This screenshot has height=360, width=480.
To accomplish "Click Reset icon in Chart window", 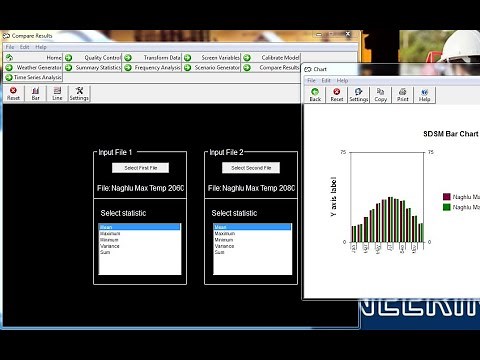I will pos(337,95).
